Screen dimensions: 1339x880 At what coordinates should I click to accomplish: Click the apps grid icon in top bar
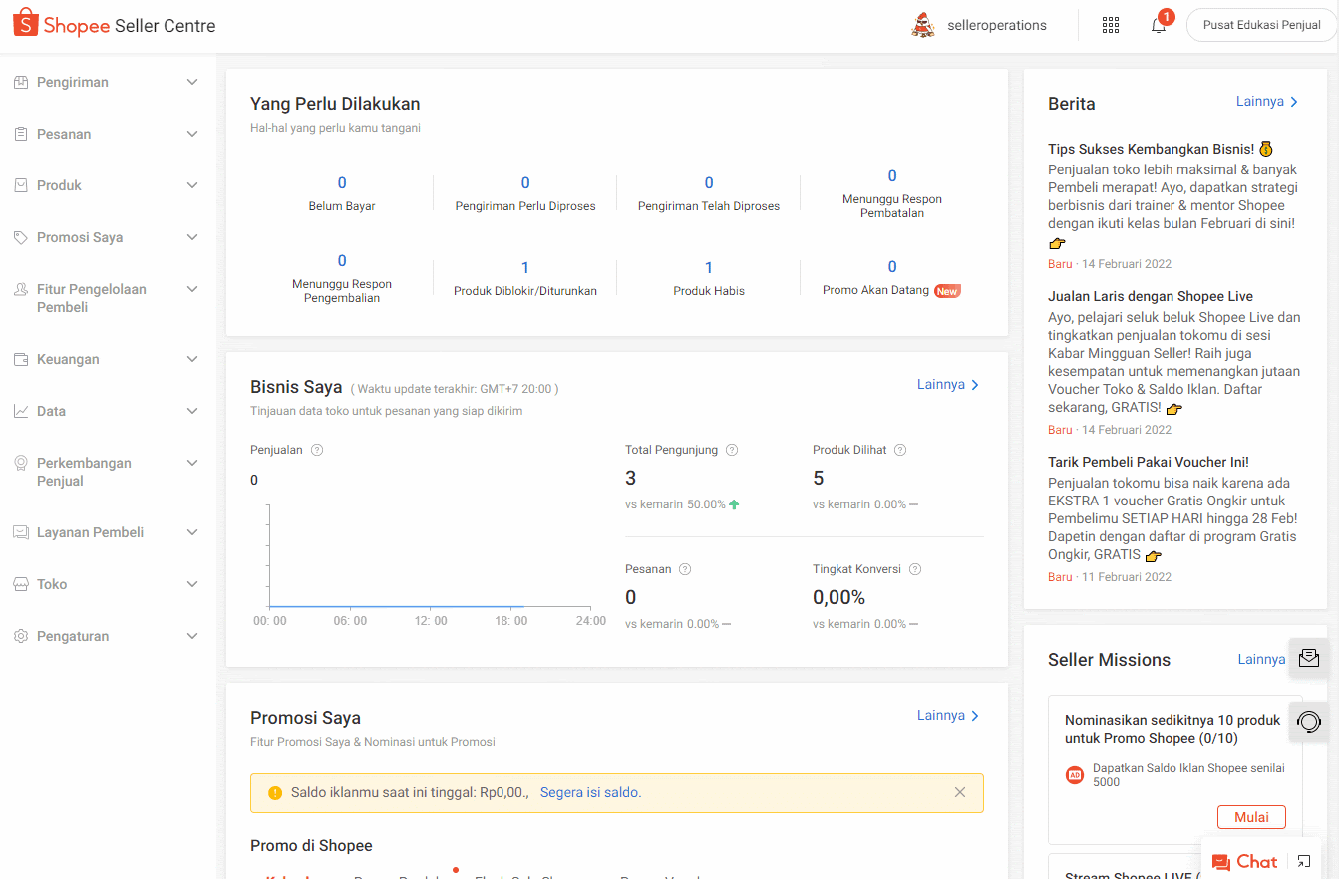tap(1111, 24)
